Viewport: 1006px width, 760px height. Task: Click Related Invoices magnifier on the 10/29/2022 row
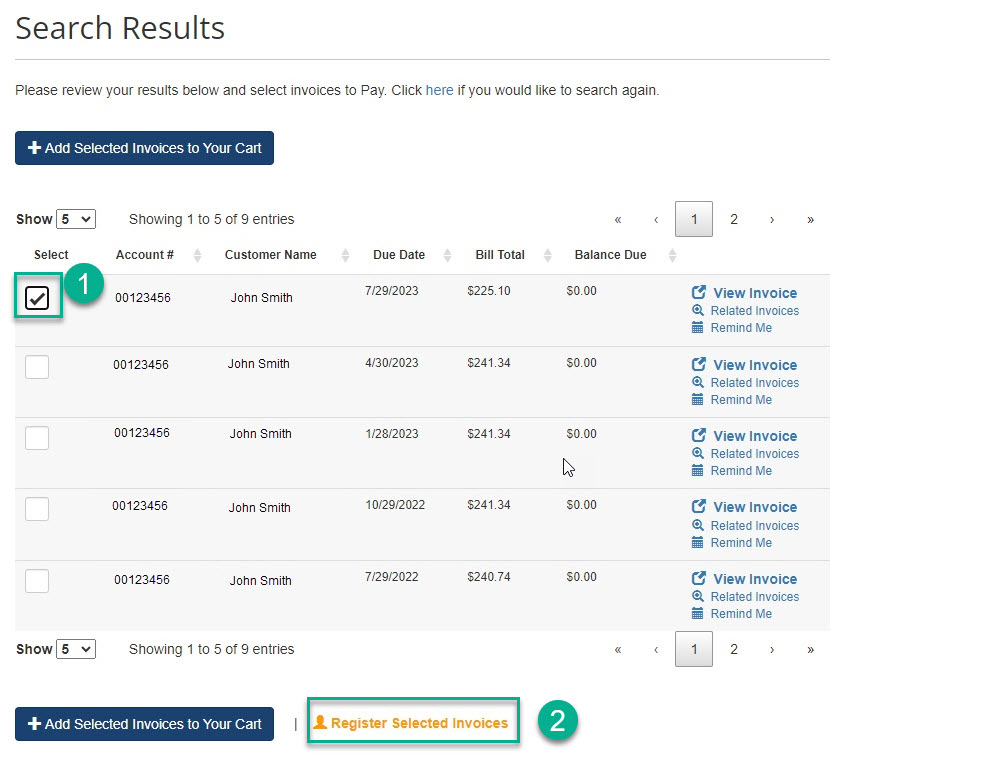(700, 525)
